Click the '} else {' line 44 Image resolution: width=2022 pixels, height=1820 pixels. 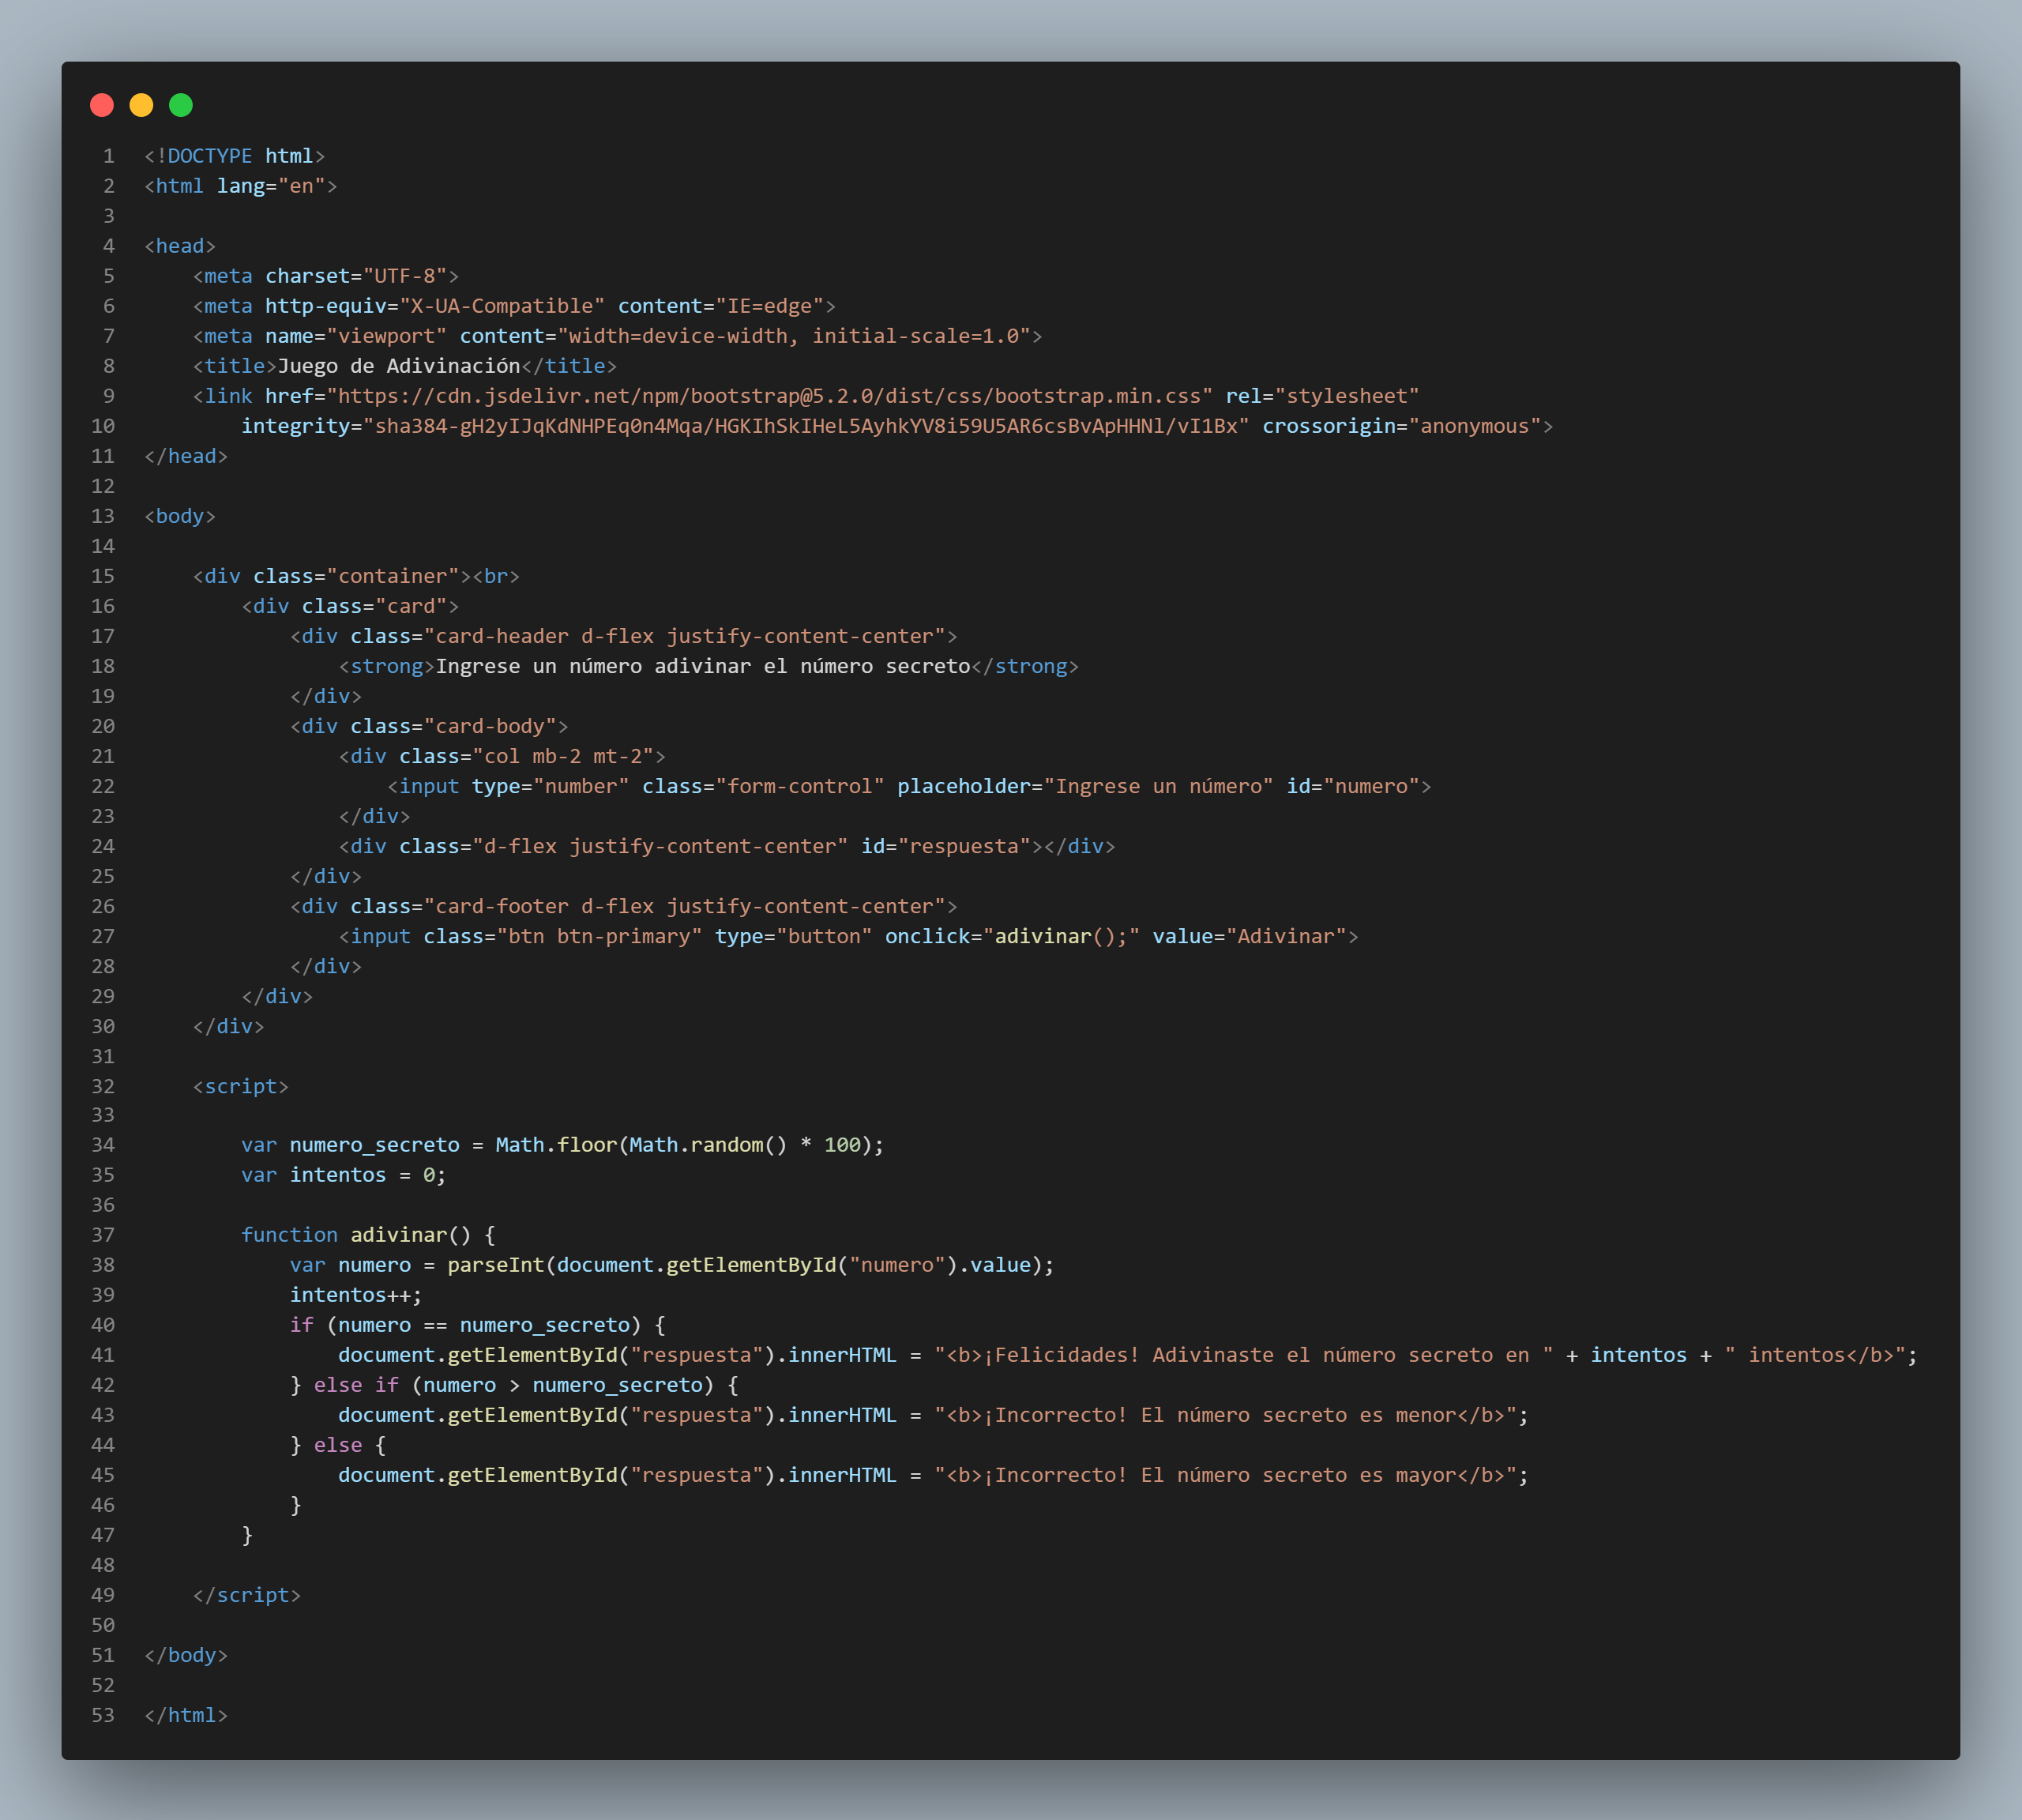click(338, 1445)
